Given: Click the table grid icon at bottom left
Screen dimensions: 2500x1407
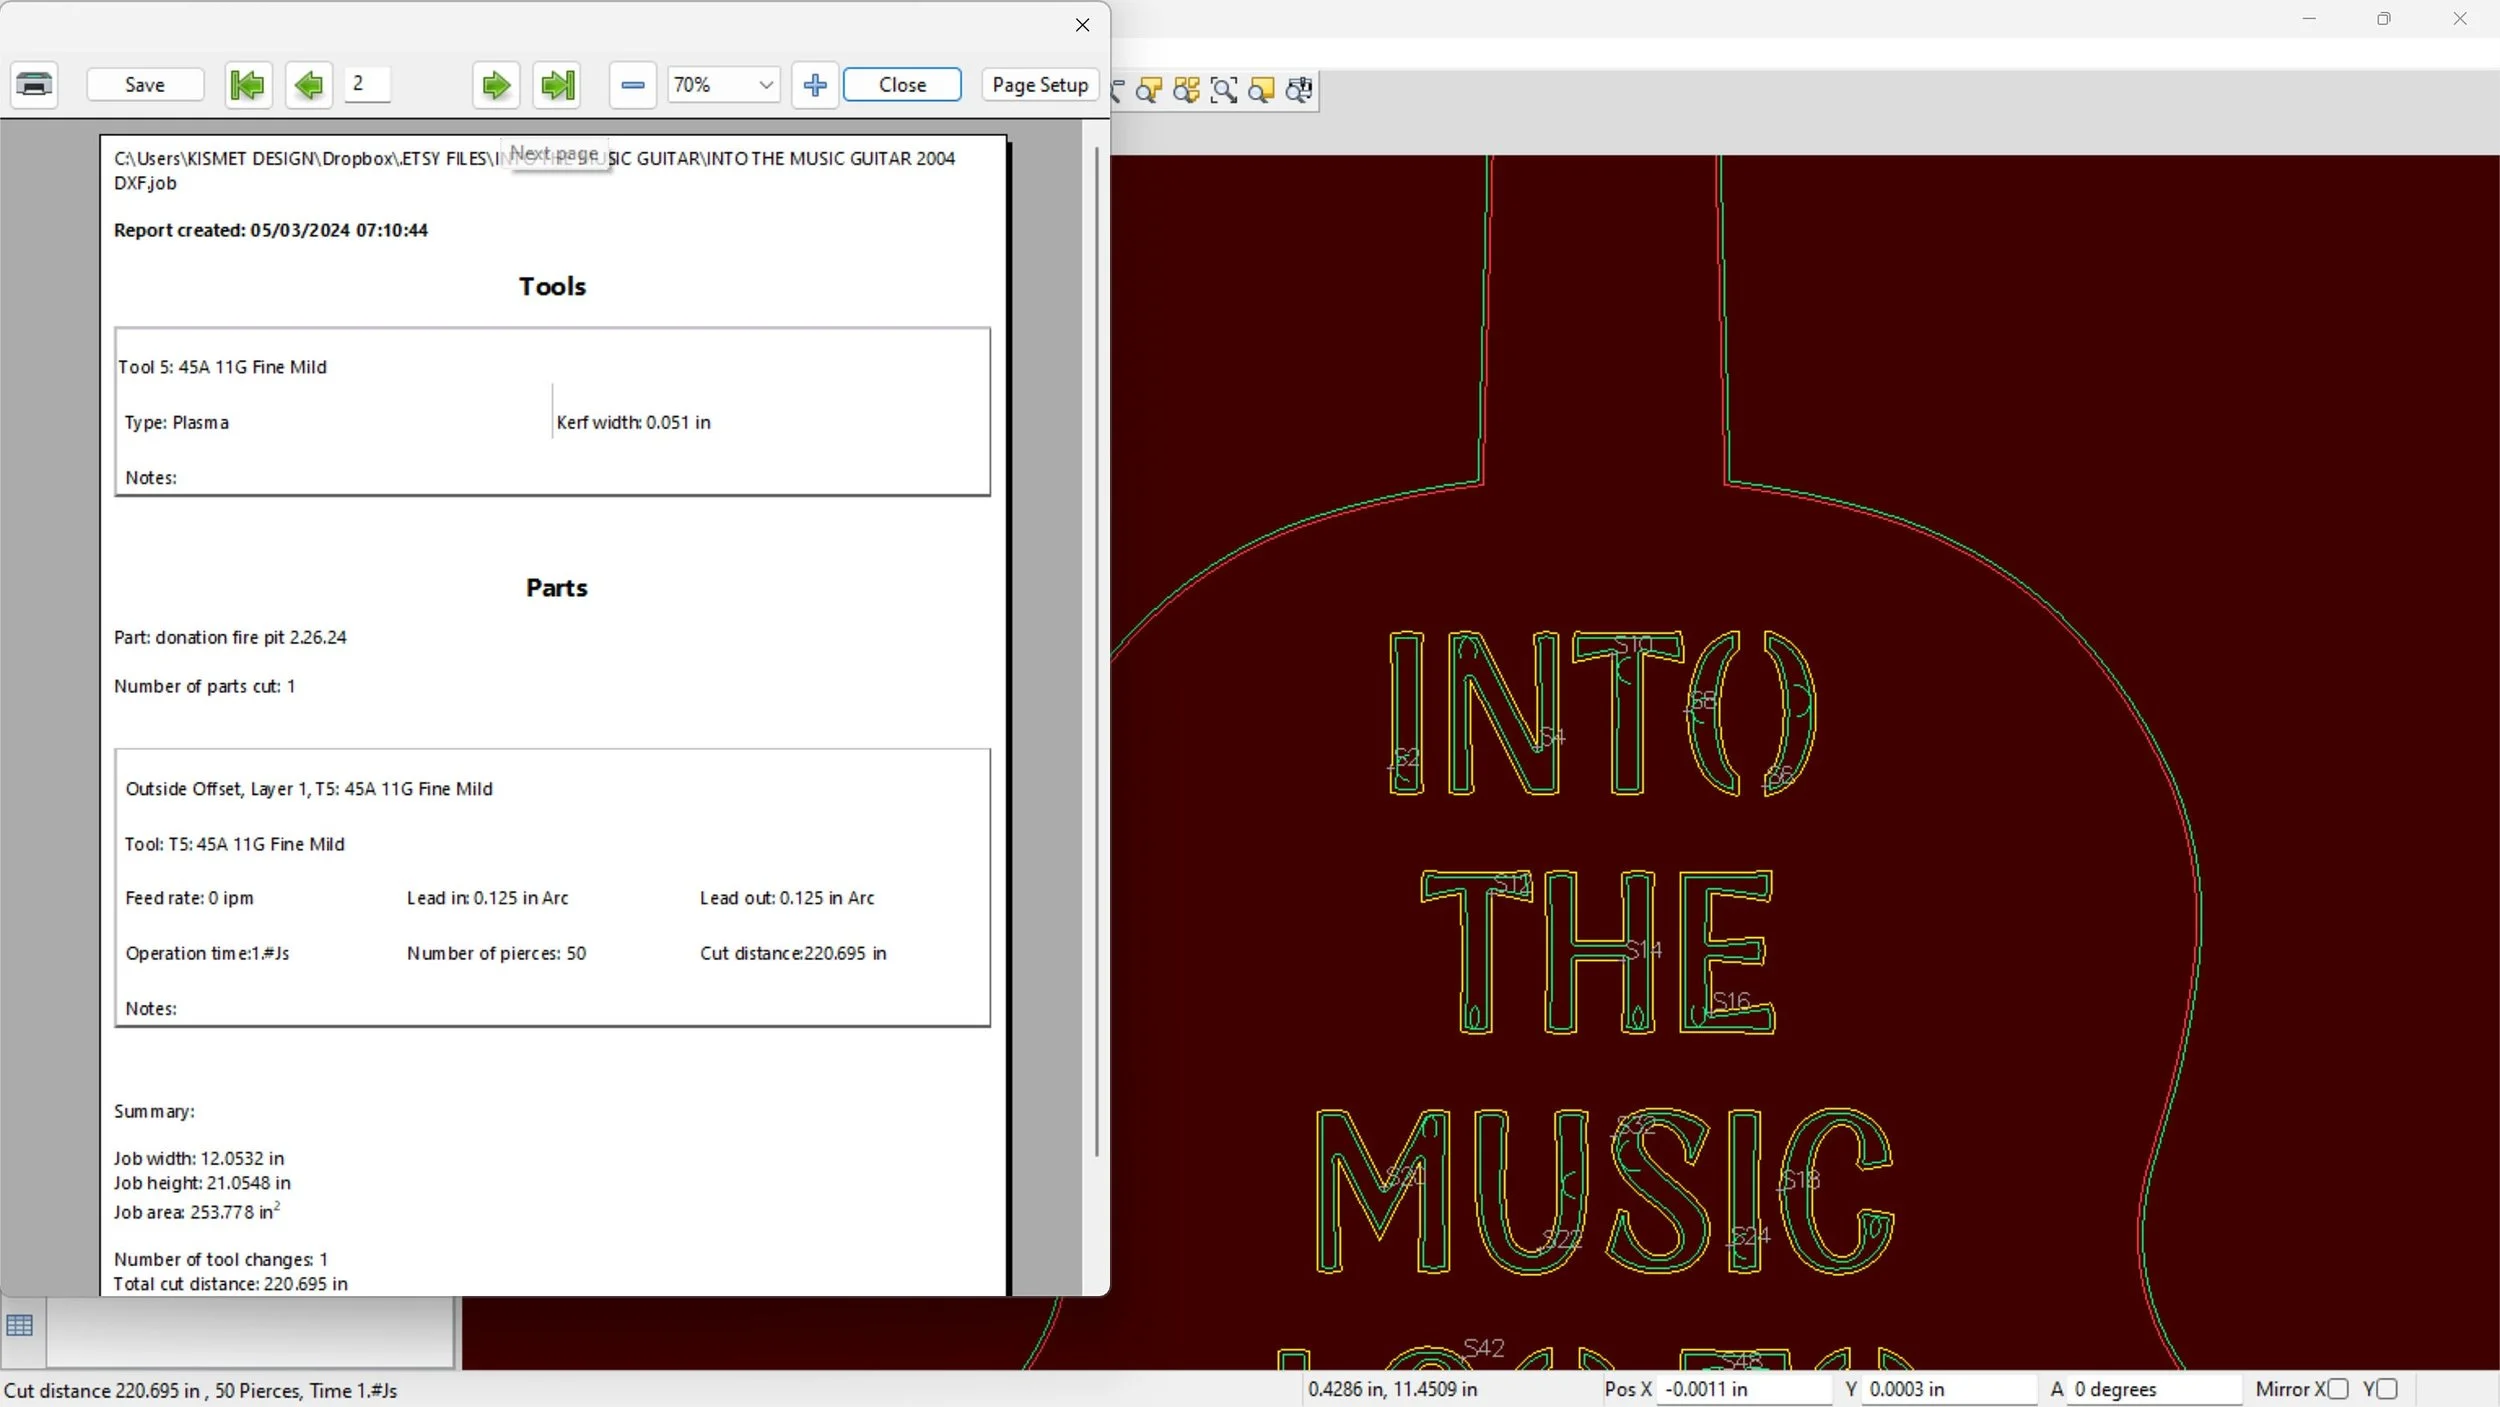Looking at the screenshot, I should click(x=20, y=1326).
